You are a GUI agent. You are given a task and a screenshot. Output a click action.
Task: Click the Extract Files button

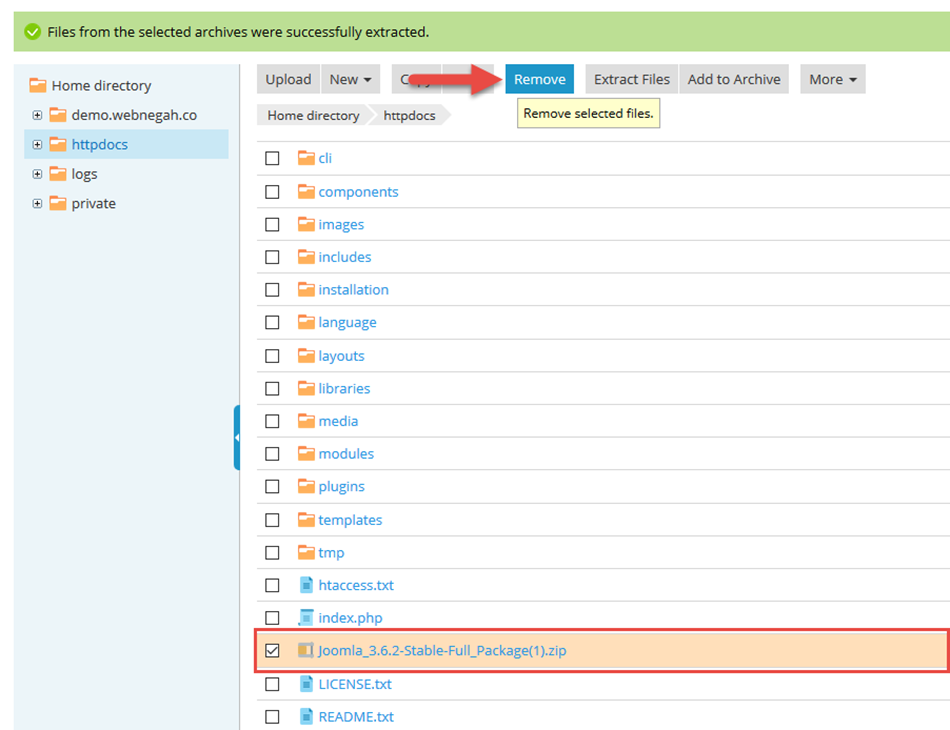[x=631, y=80]
